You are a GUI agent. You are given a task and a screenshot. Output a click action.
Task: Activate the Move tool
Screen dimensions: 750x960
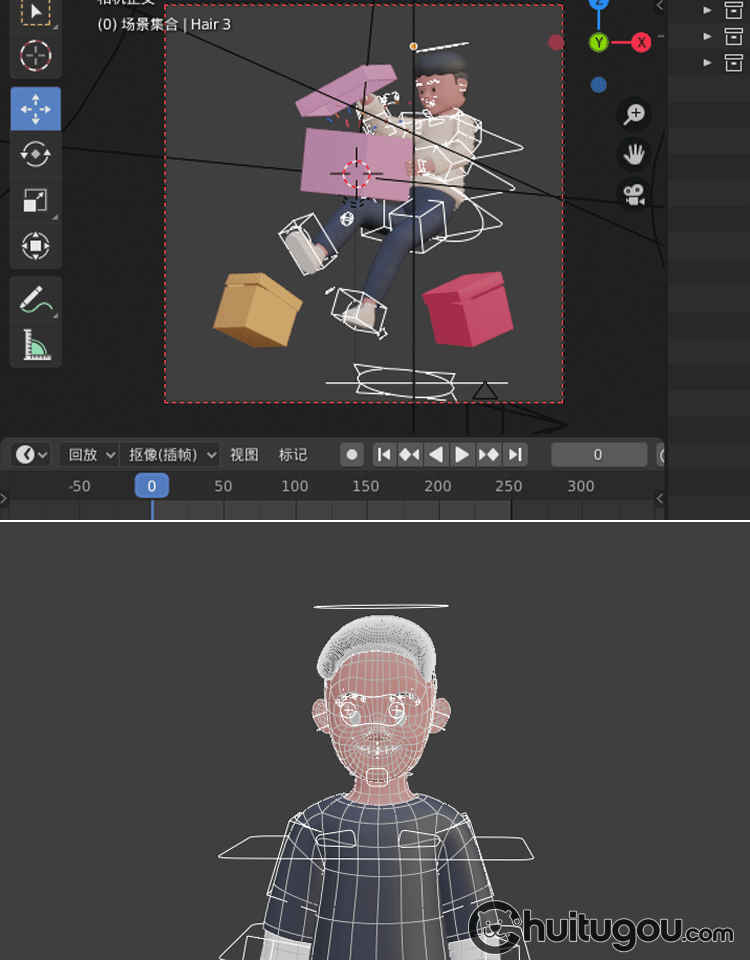pyautogui.click(x=35, y=109)
